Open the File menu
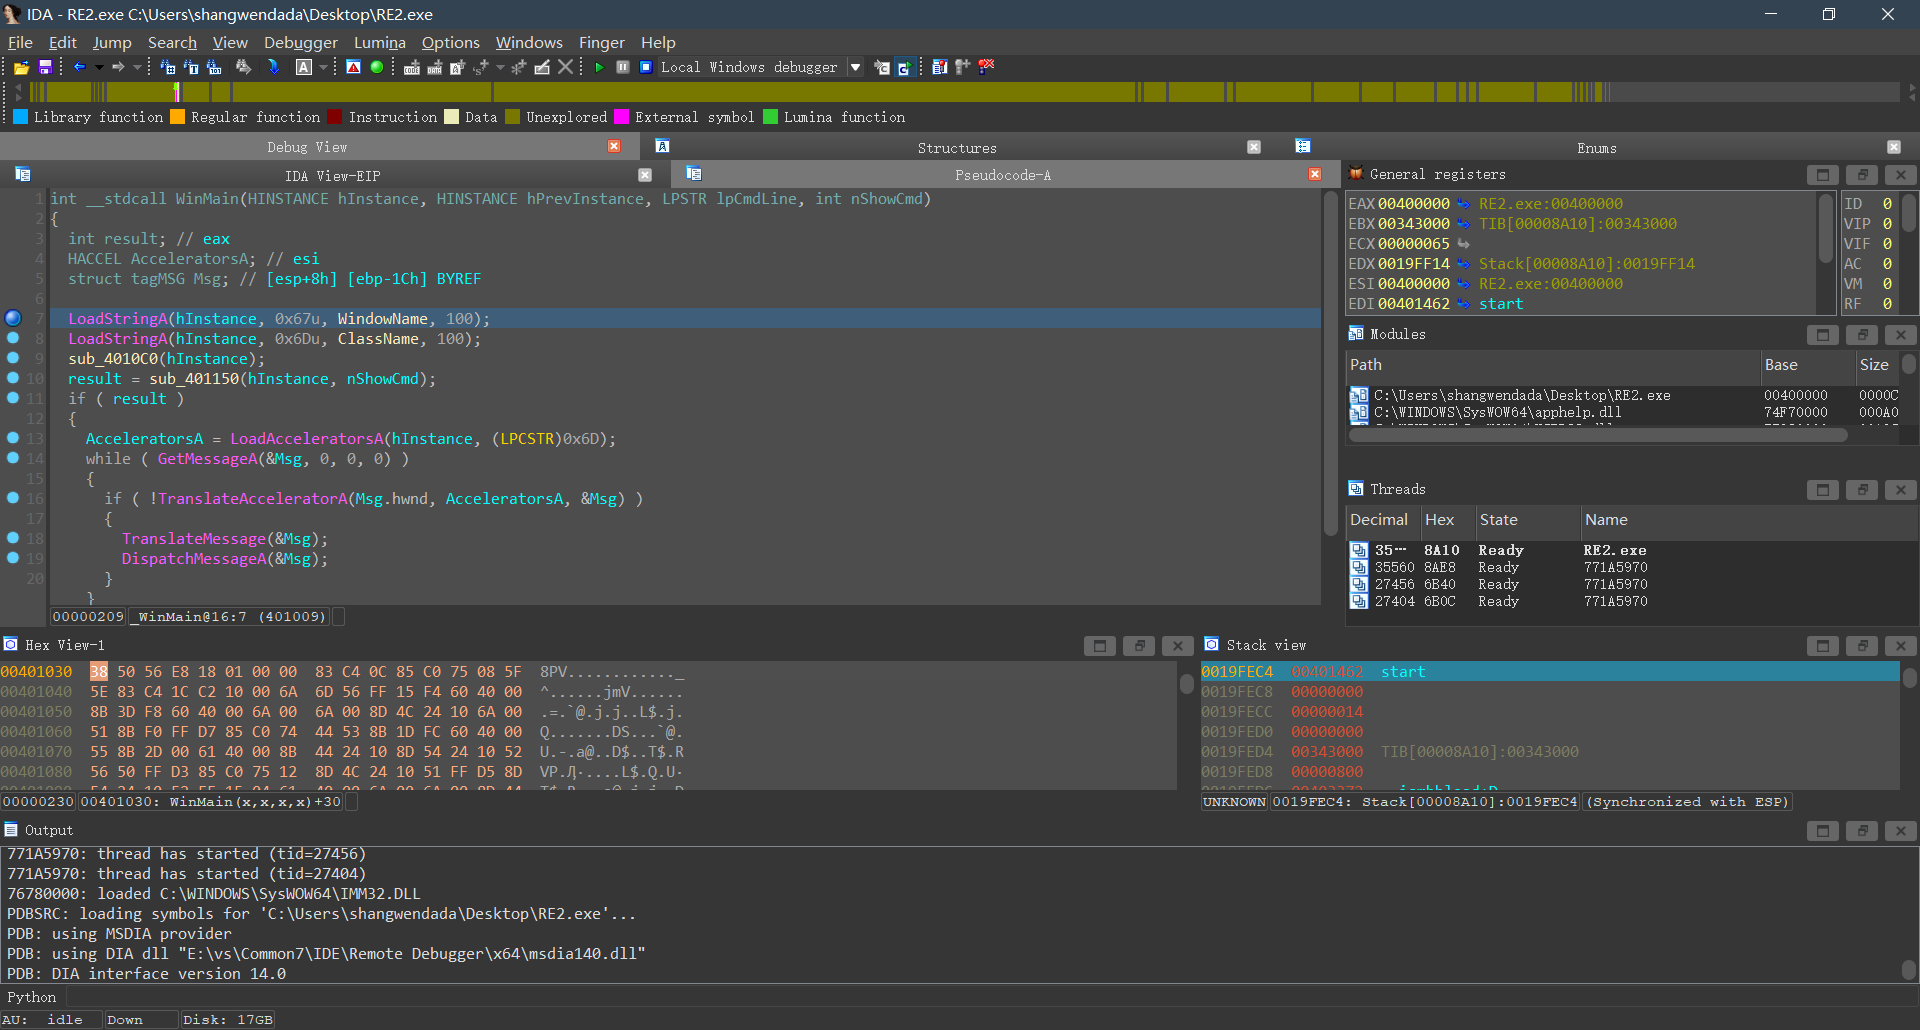This screenshot has height=1030, width=1920. 20,42
